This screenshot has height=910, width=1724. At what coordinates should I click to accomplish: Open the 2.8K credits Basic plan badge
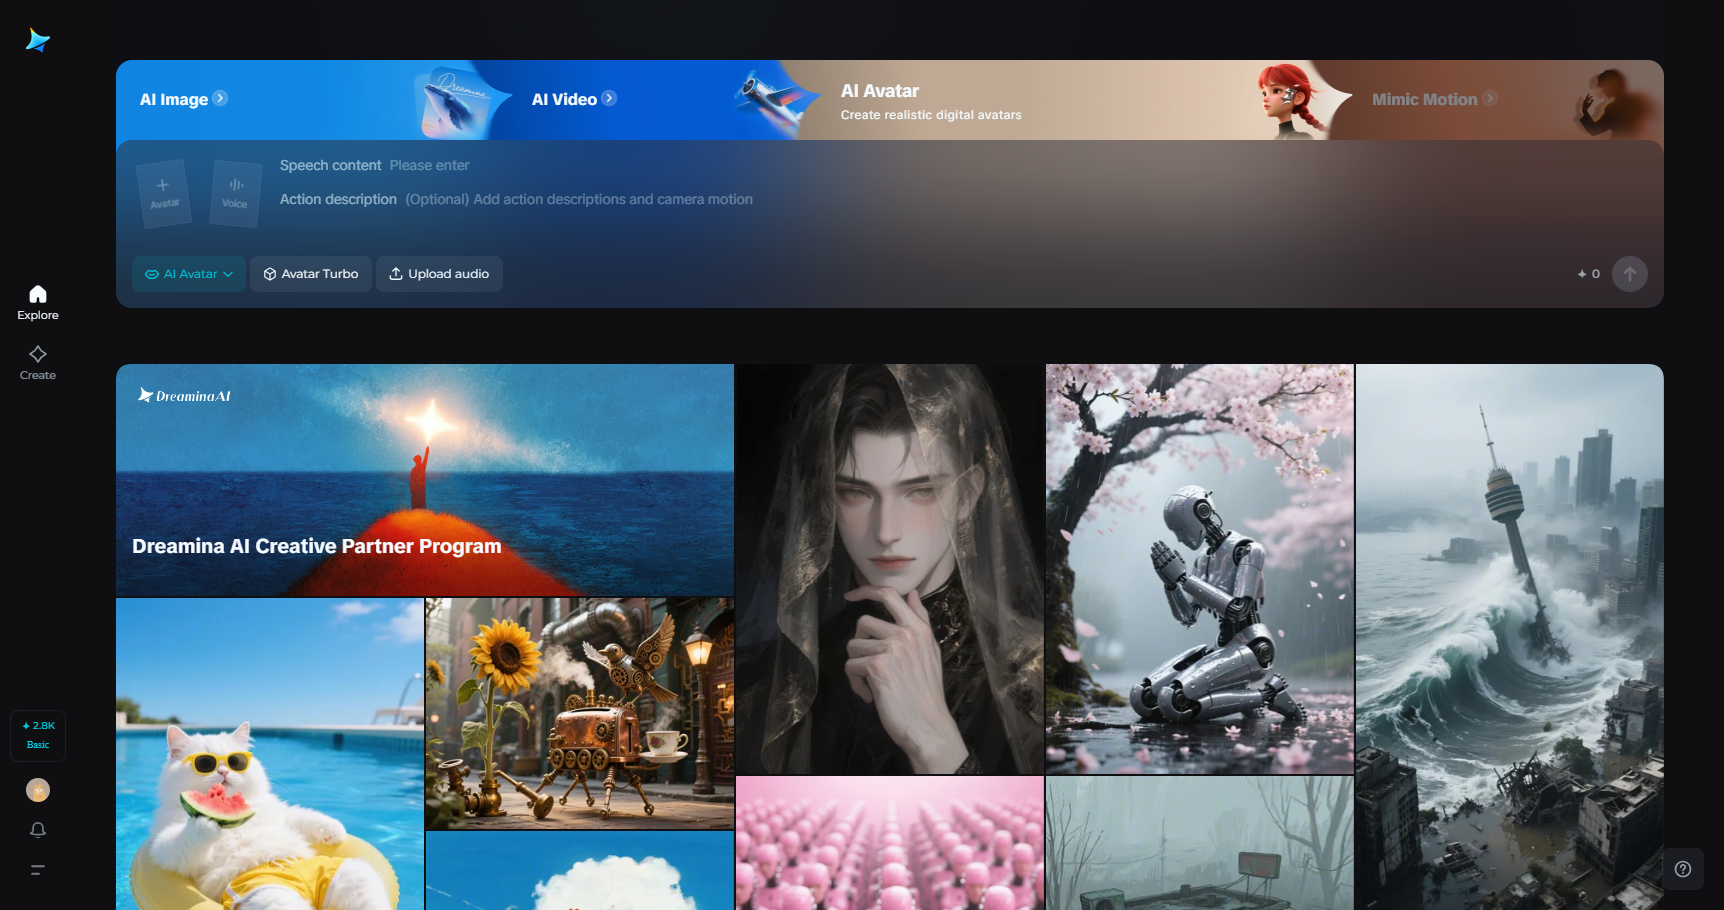[x=38, y=735]
